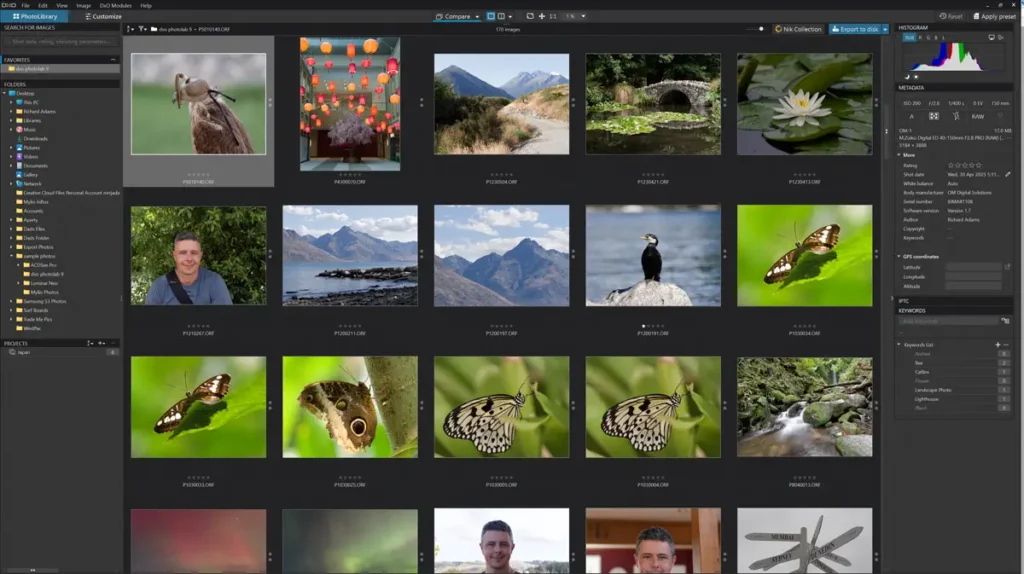The height and width of the screenshot is (574, 1024).
Task: Open the Compare dropdown arrow
Action: click(477, 16)
